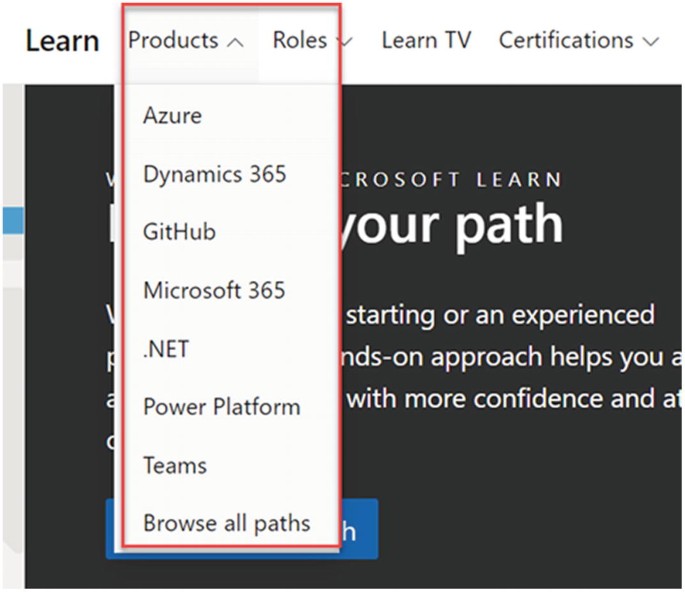Select GitHub from the product list
This screenshot has height=592, width=685.
pyautogui.click(x=179, y=232)
